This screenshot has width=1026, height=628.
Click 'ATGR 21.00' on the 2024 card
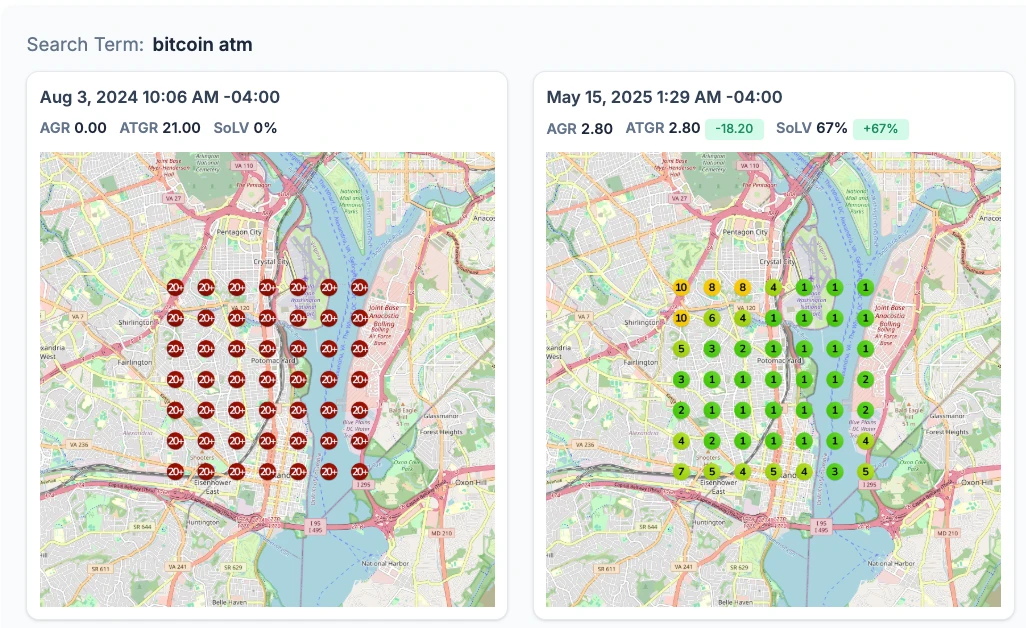pos(160,128)
